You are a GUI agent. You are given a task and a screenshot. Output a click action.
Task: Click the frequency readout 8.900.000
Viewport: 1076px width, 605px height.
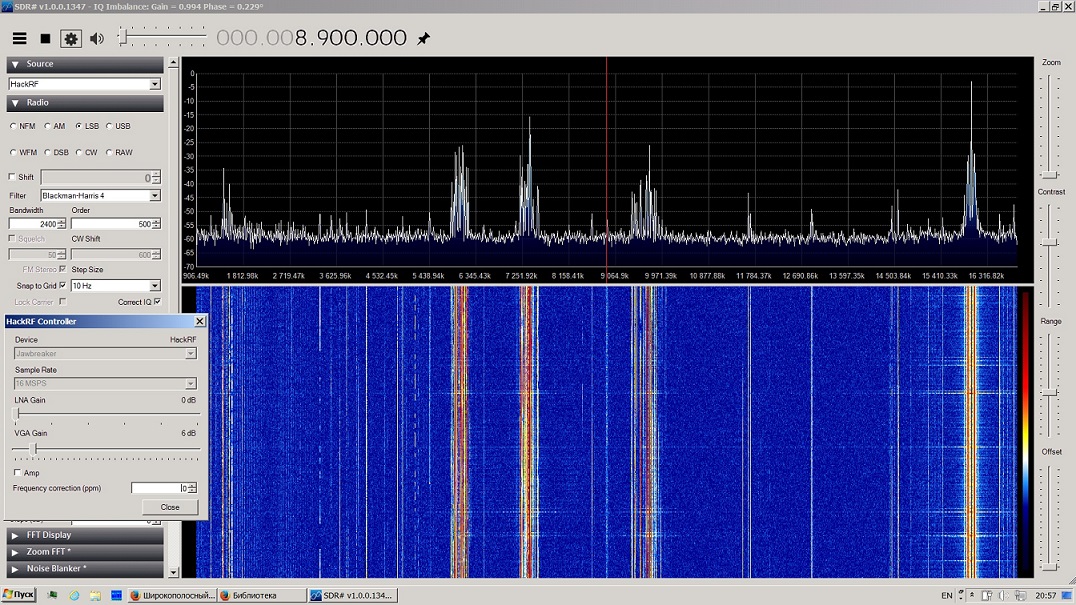[x=351, y=38]
